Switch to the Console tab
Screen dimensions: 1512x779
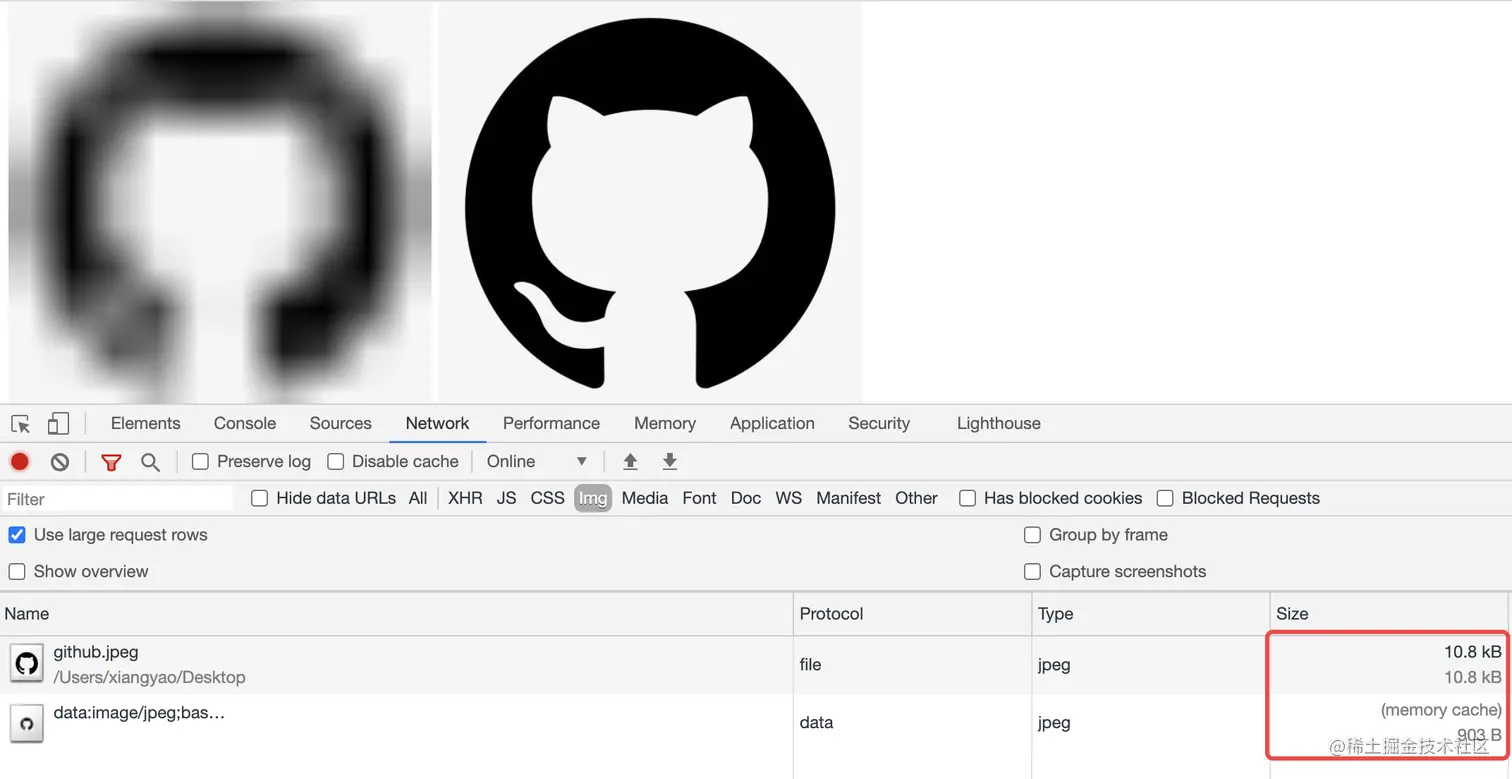tap(245, 423)
